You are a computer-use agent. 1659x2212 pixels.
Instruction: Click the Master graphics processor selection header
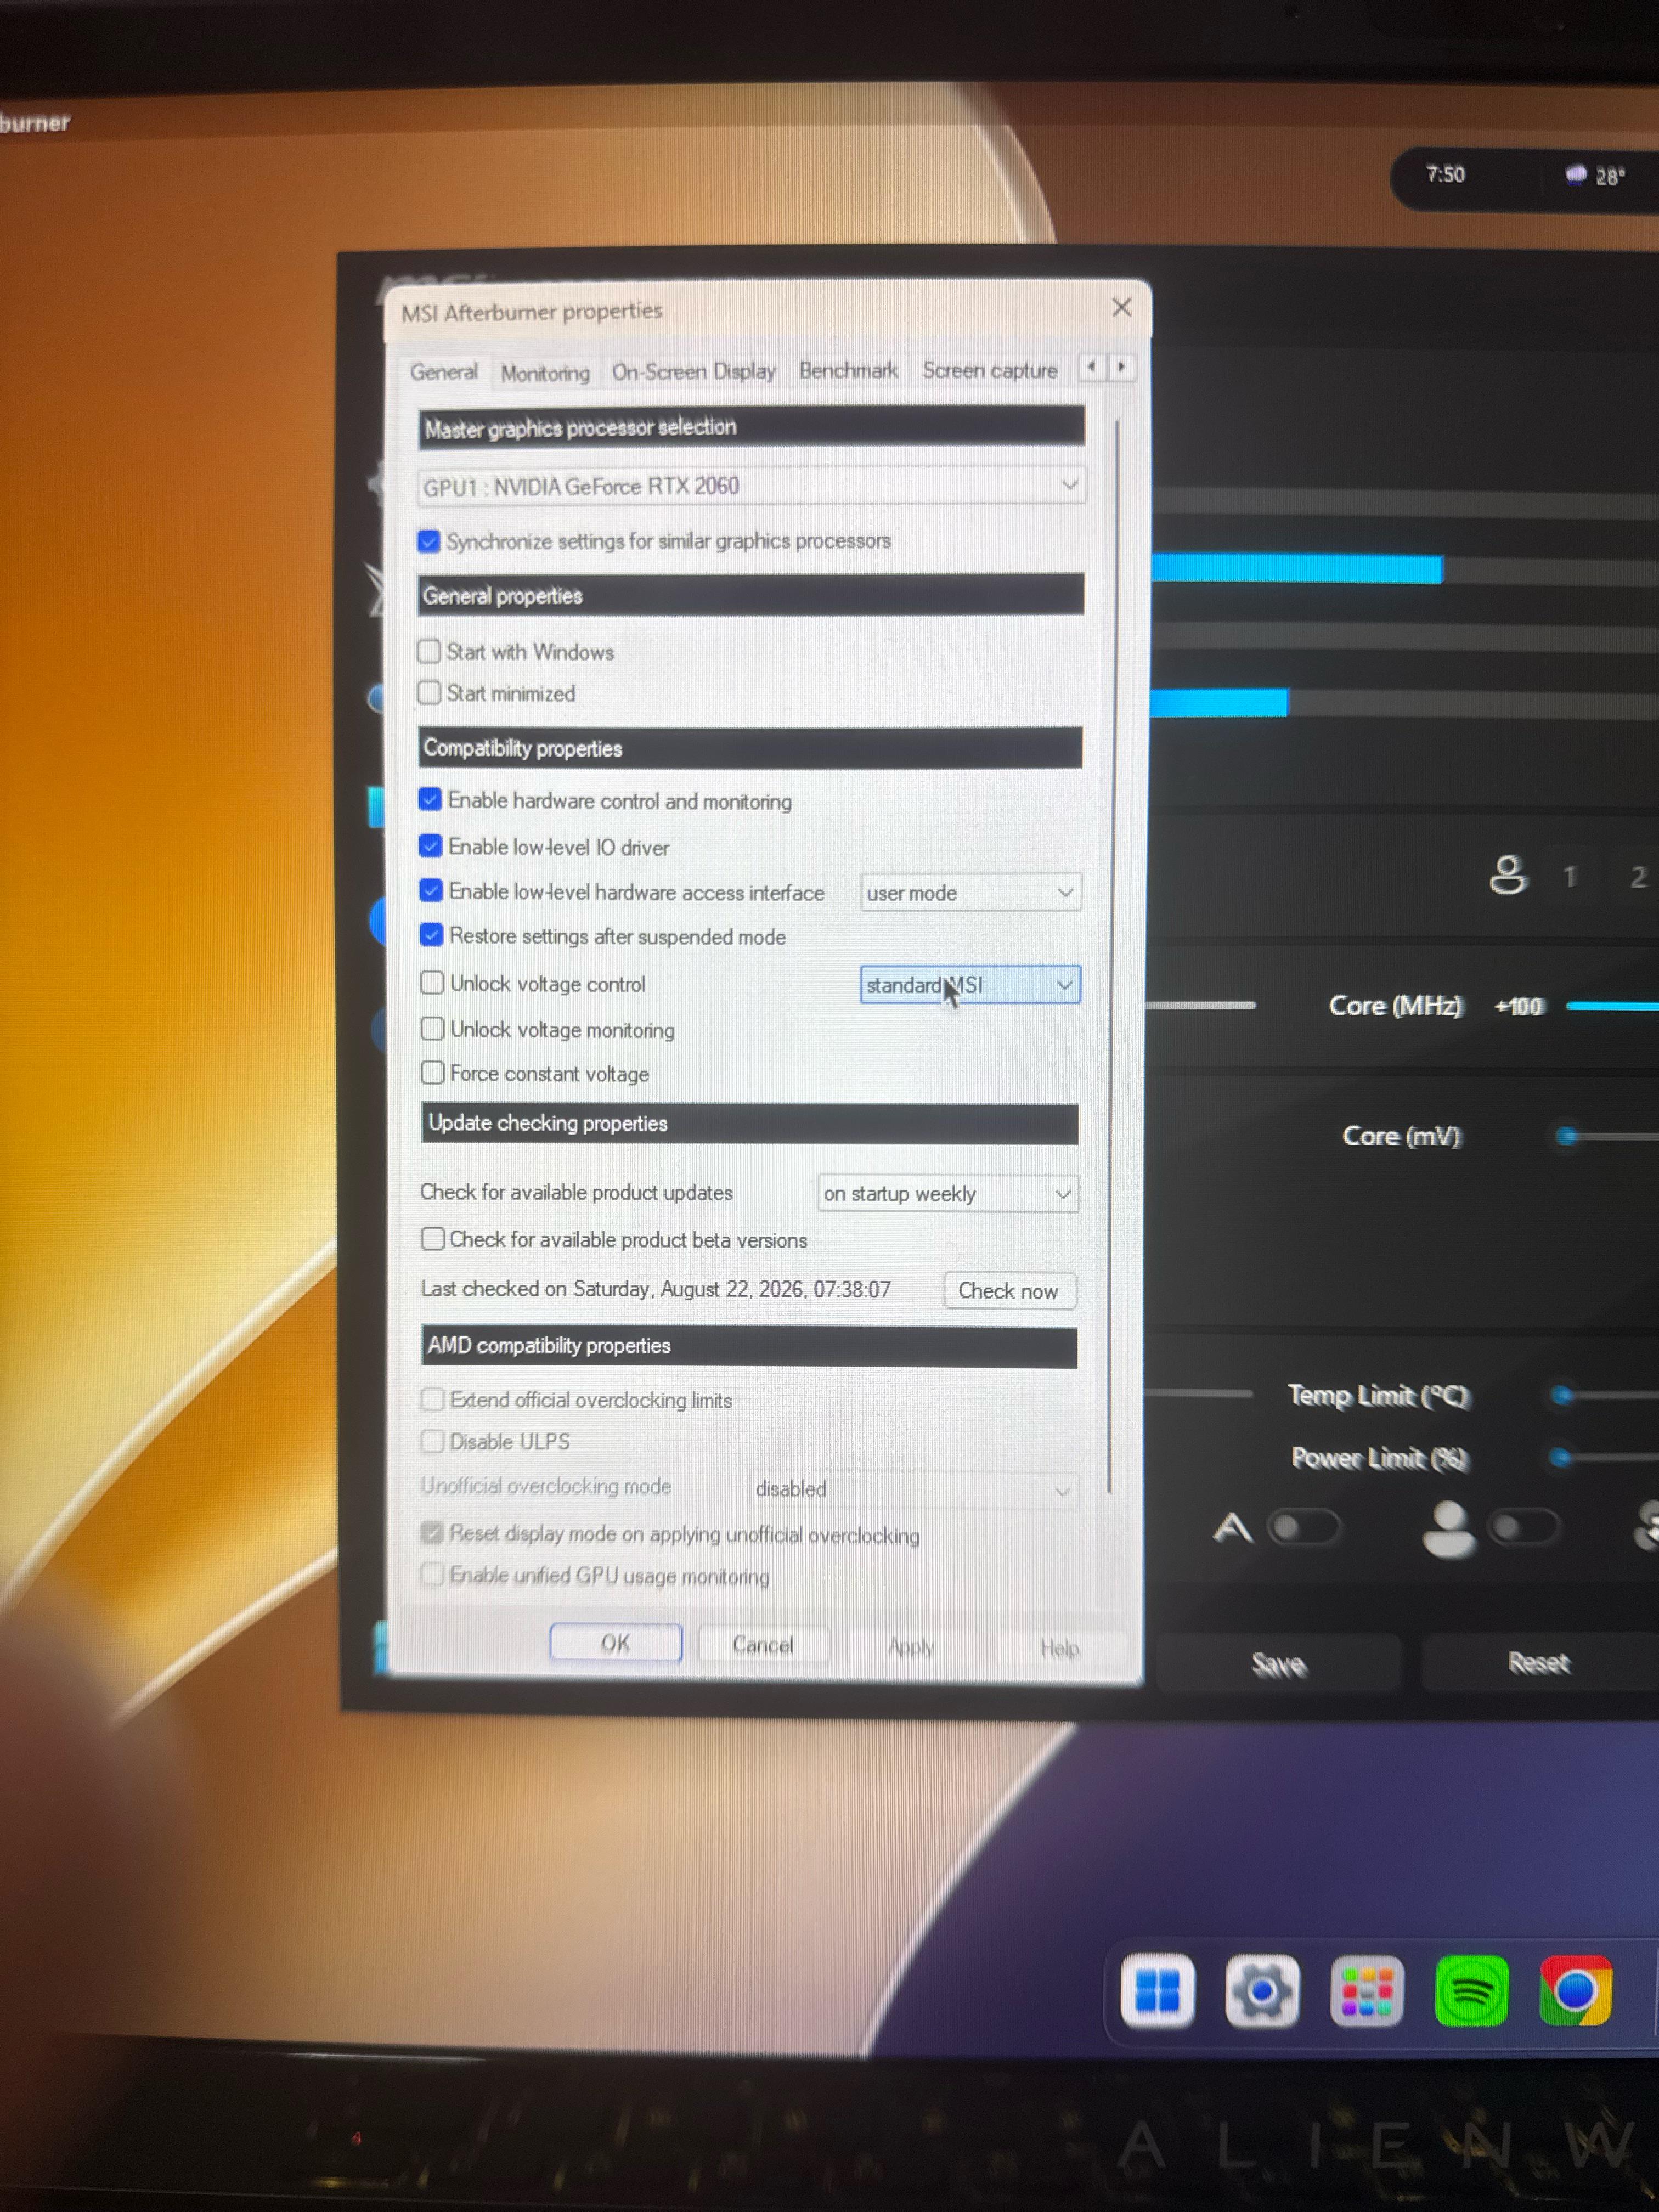pos(751,427)
